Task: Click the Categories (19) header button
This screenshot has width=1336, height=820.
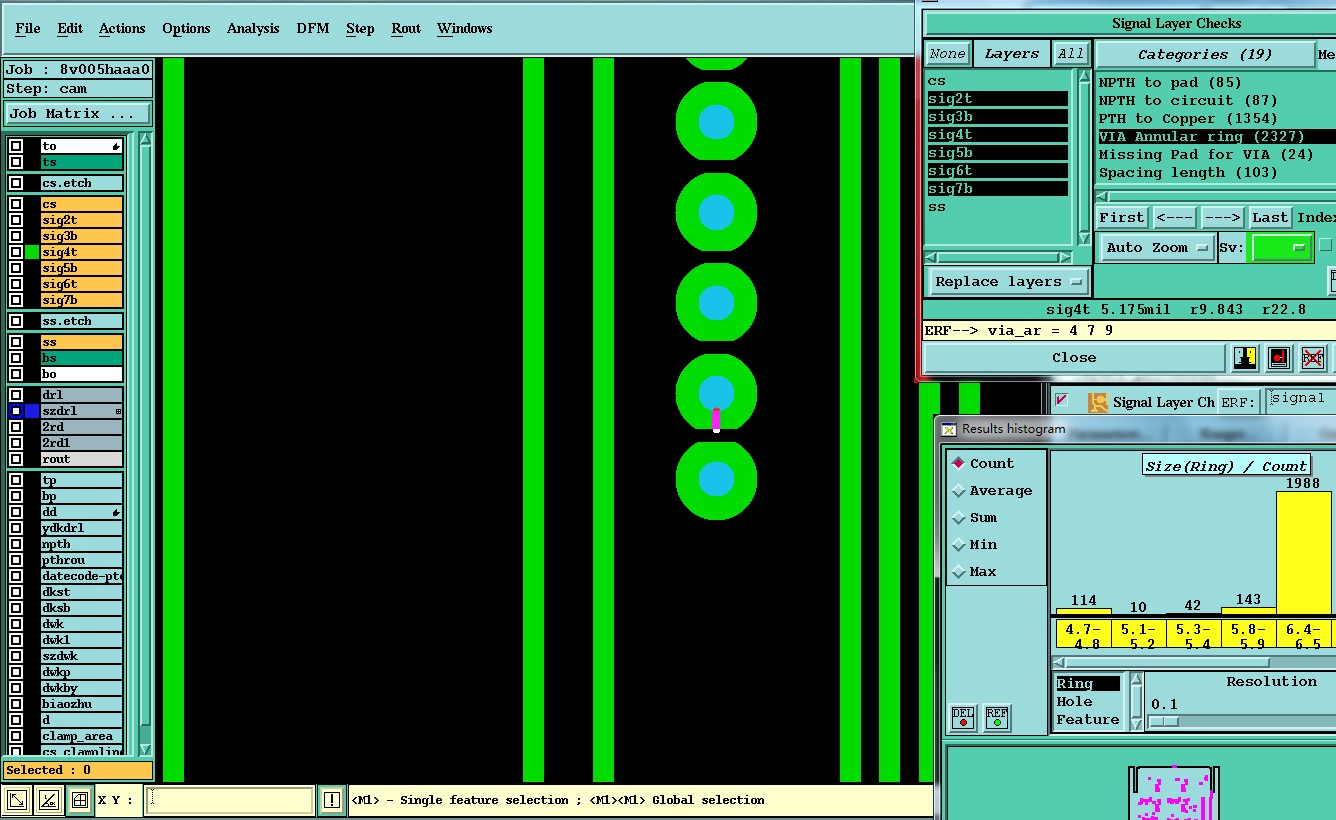Action: [x=1205, y=54]
